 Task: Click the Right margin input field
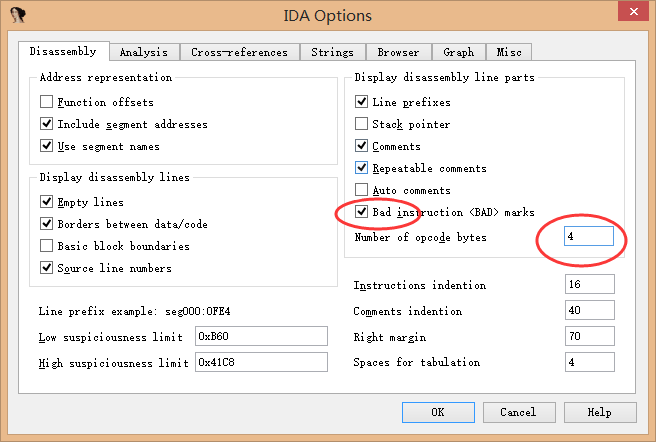(589, 337)
